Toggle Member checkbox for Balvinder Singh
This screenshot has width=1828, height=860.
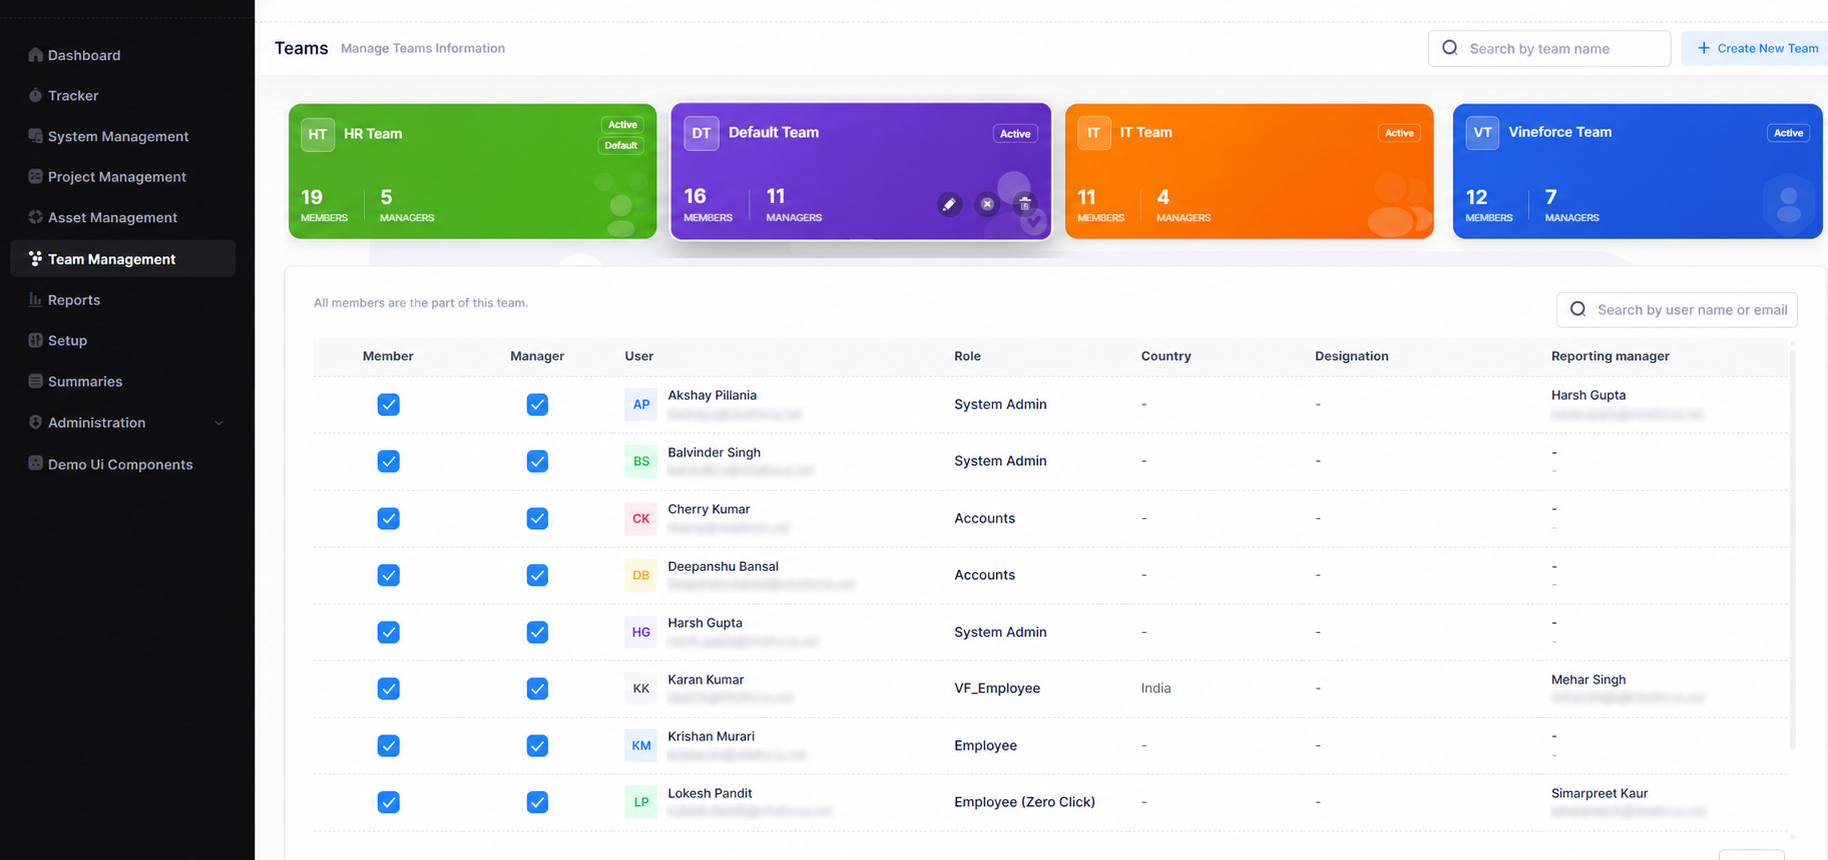(388, 461)
